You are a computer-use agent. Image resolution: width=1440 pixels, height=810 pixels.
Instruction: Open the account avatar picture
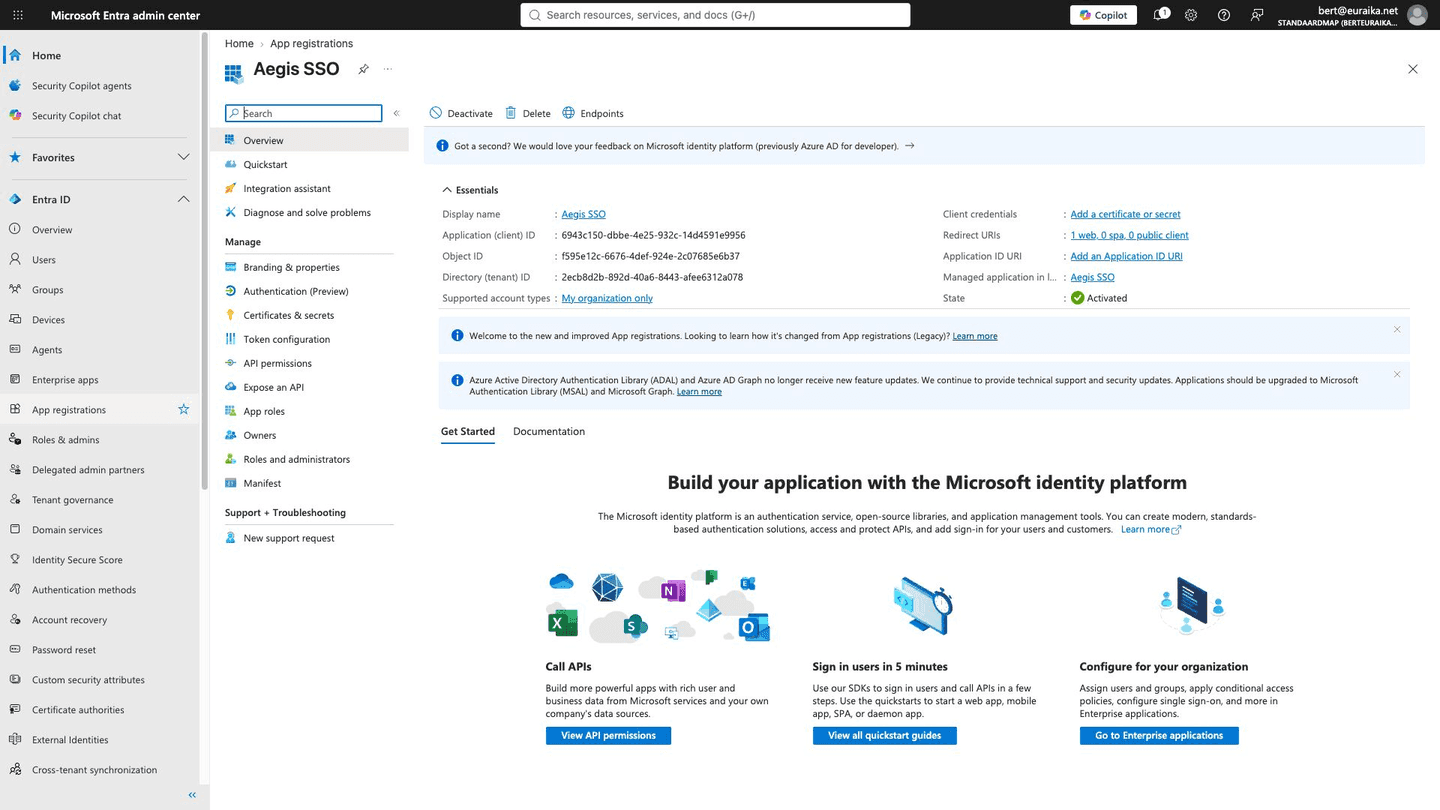(x=1416, y=15)
